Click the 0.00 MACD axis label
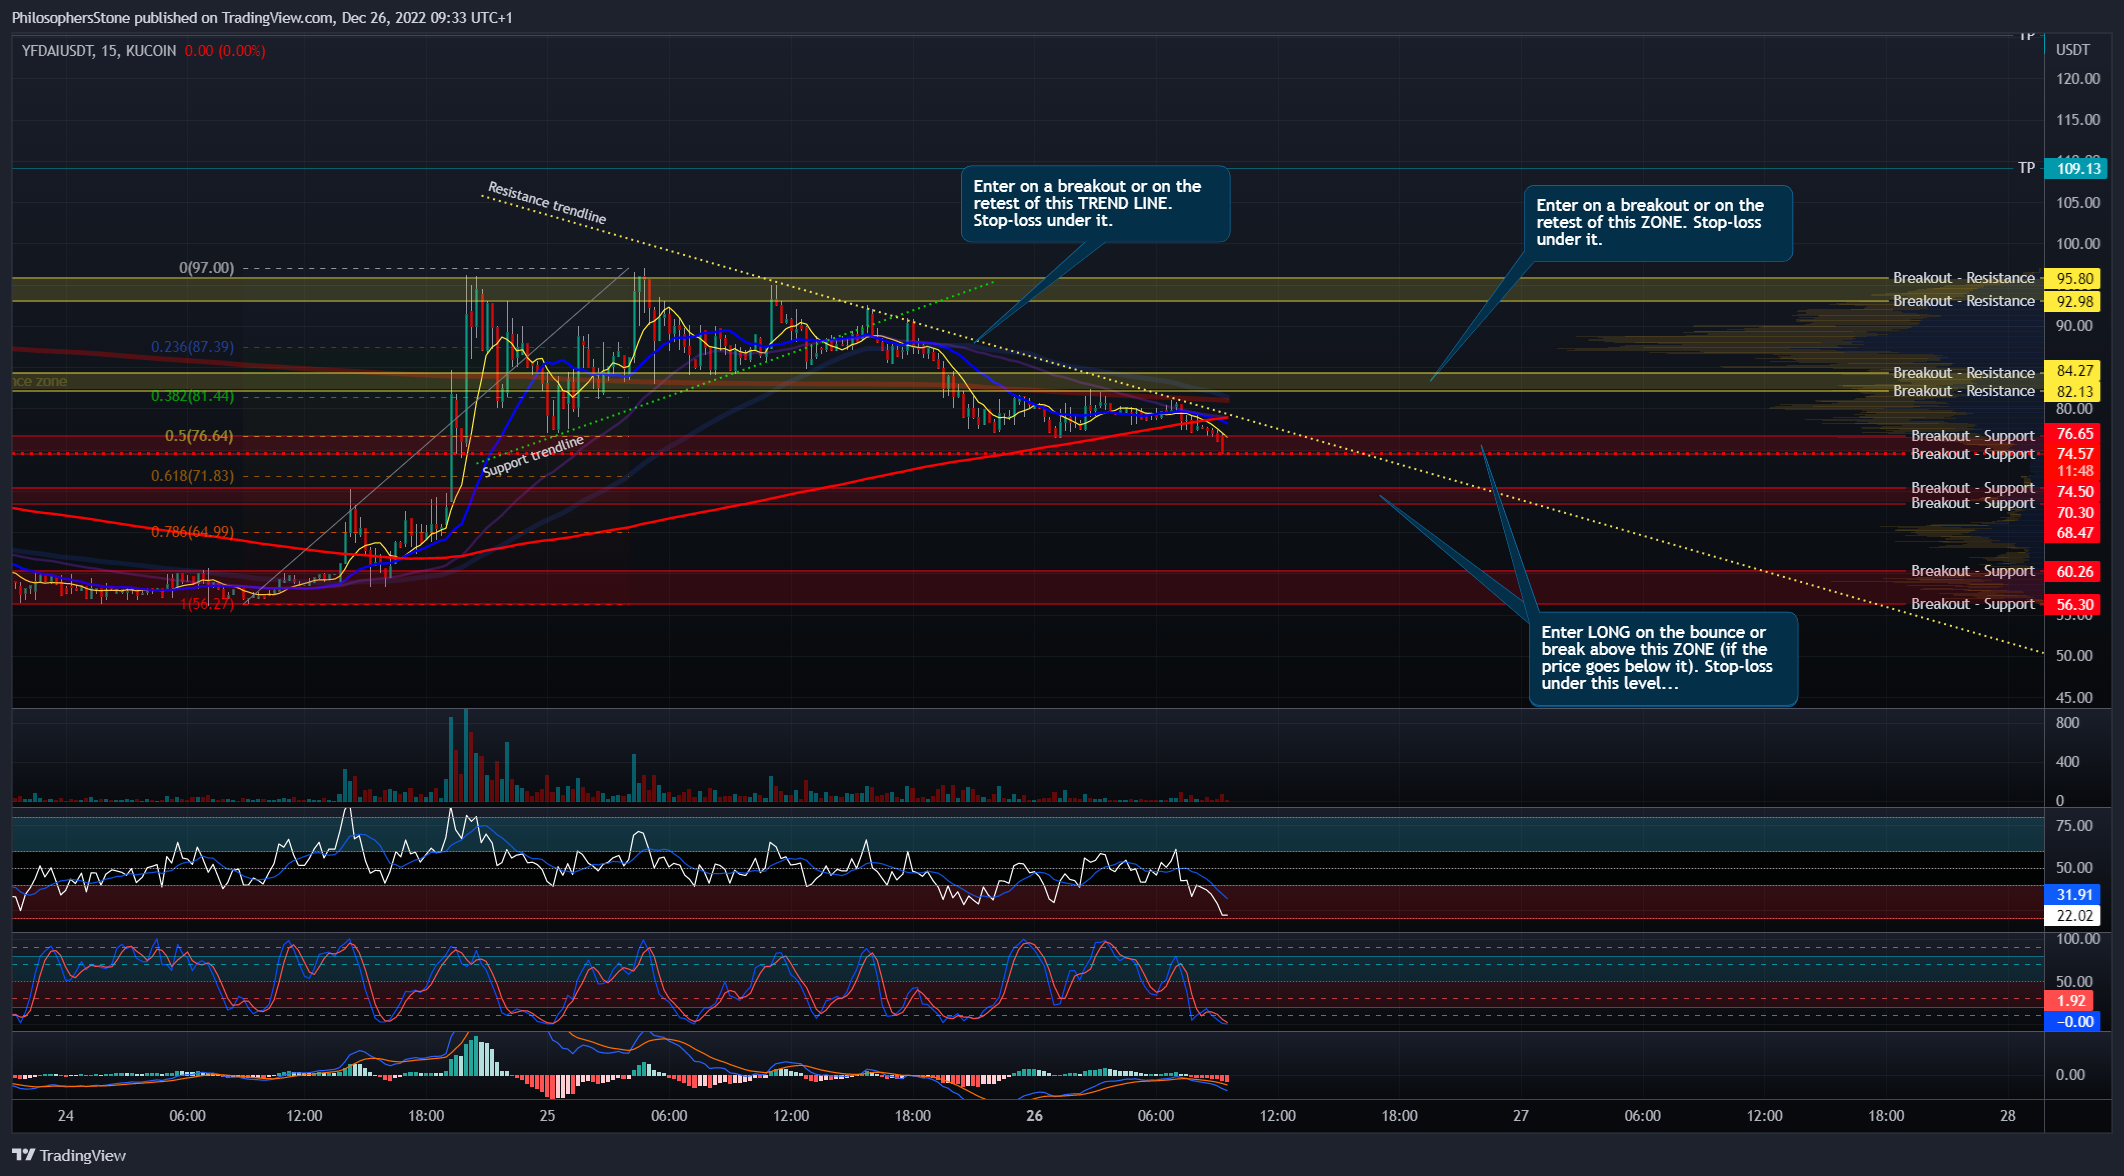Screen dimensions: 2124x1176 [x=2070, y=1075]
